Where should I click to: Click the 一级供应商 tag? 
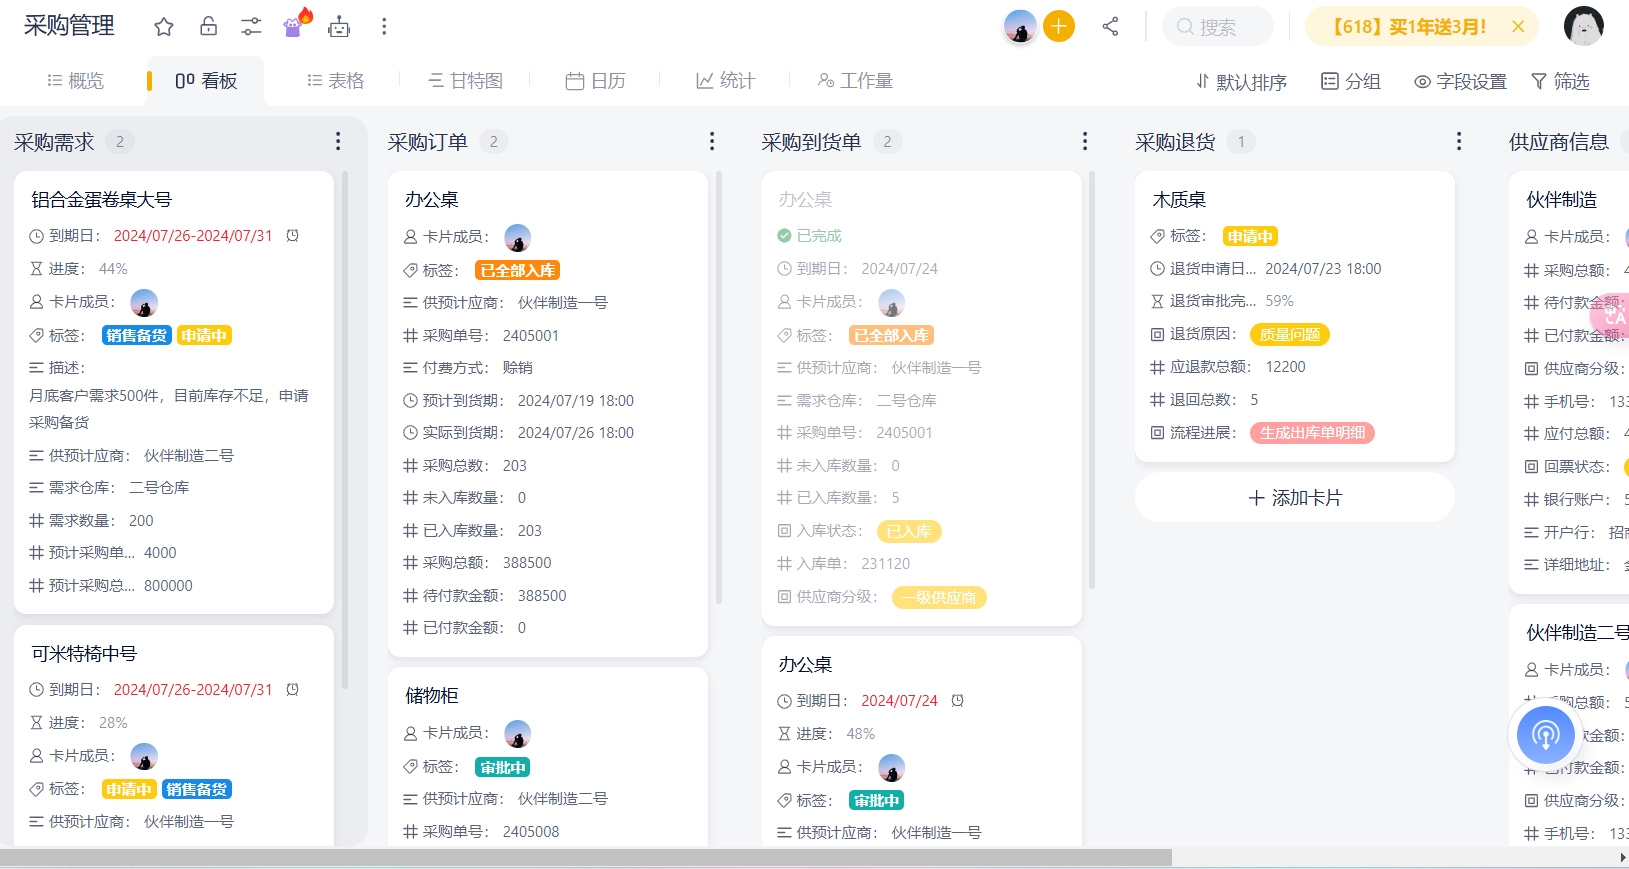click(x=938, y=598)
